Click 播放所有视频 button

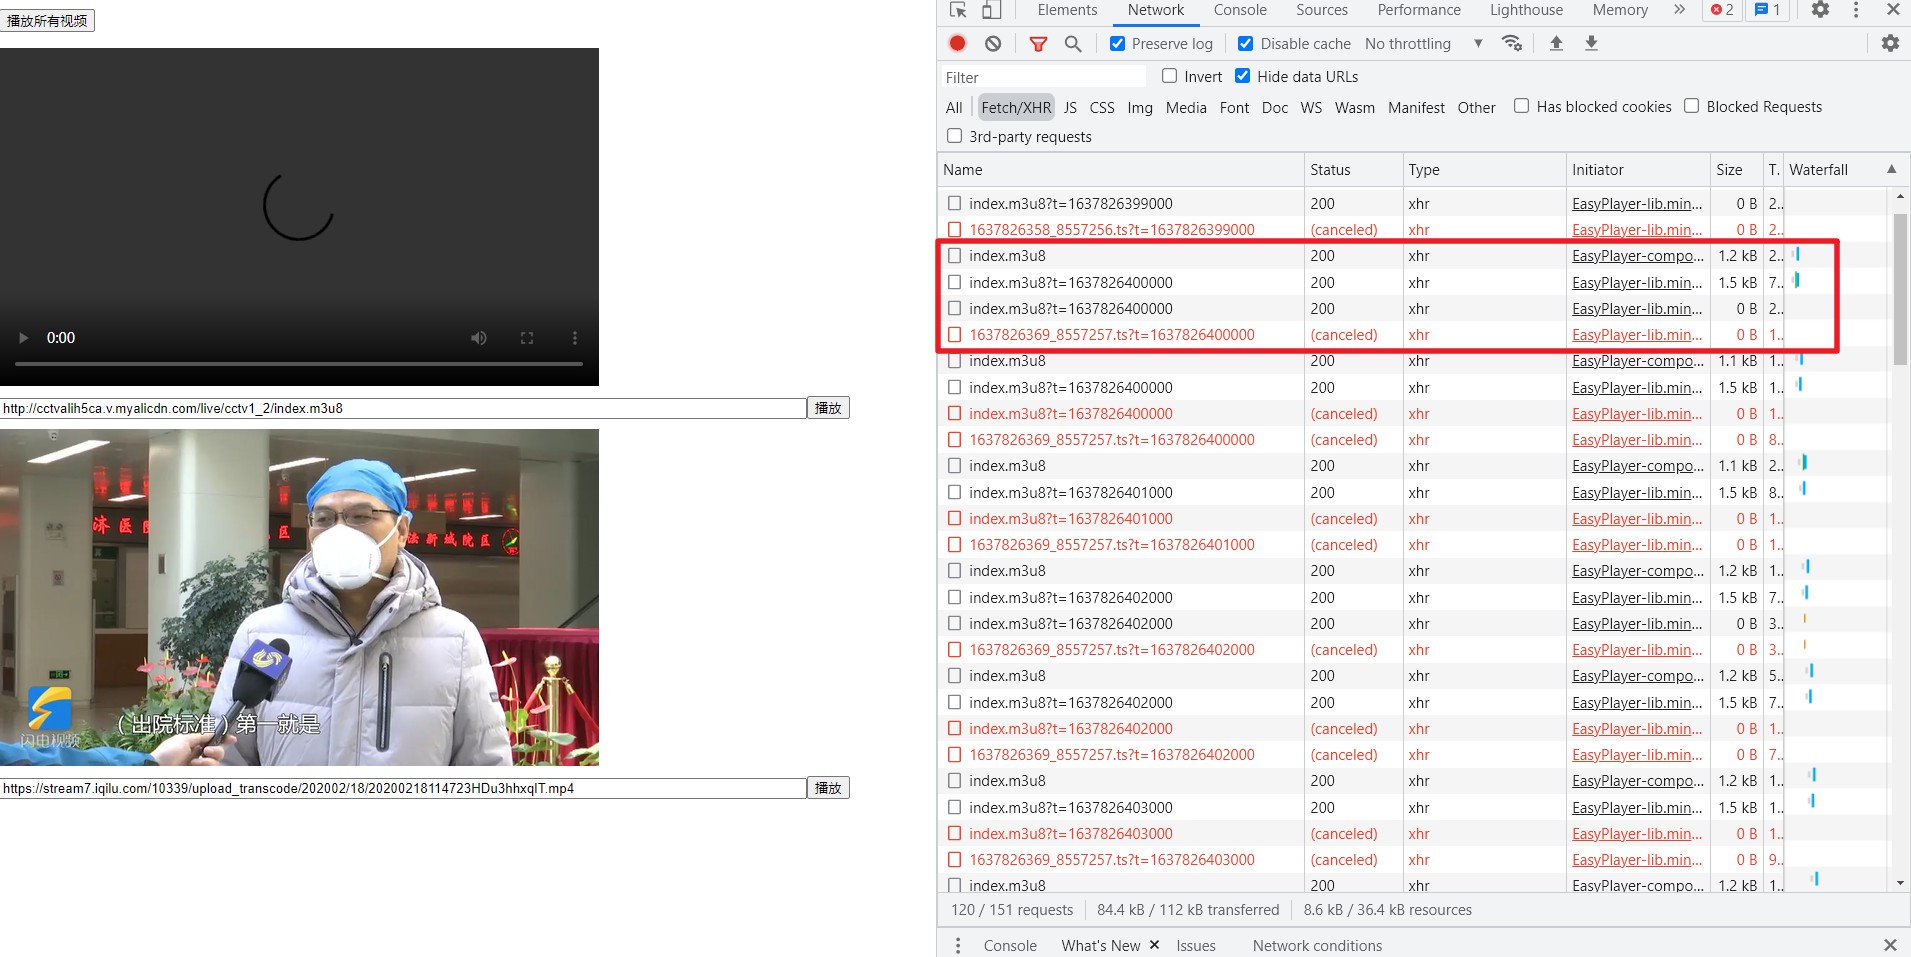pyautogui.click(x=47, y=20)
